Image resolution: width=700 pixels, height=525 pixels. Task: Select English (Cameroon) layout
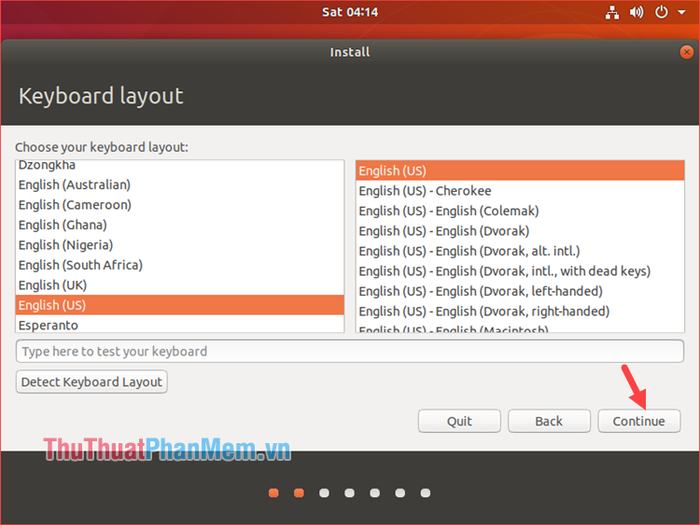180,205
